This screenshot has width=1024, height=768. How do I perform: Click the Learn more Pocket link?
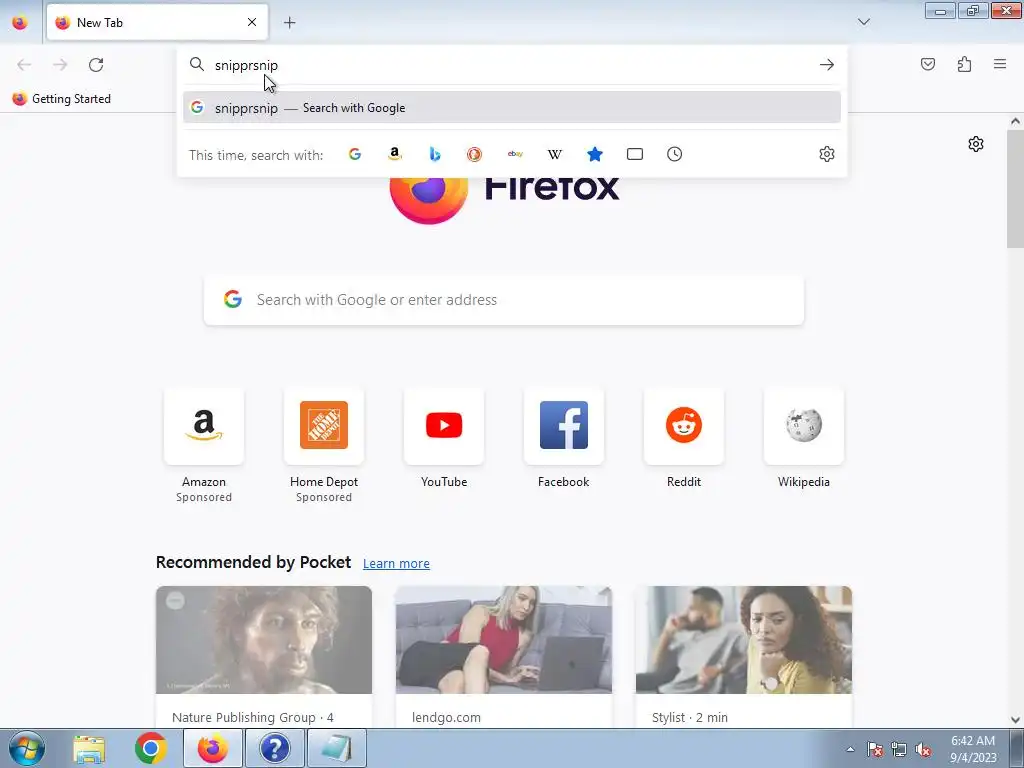(x=396, y=563)
